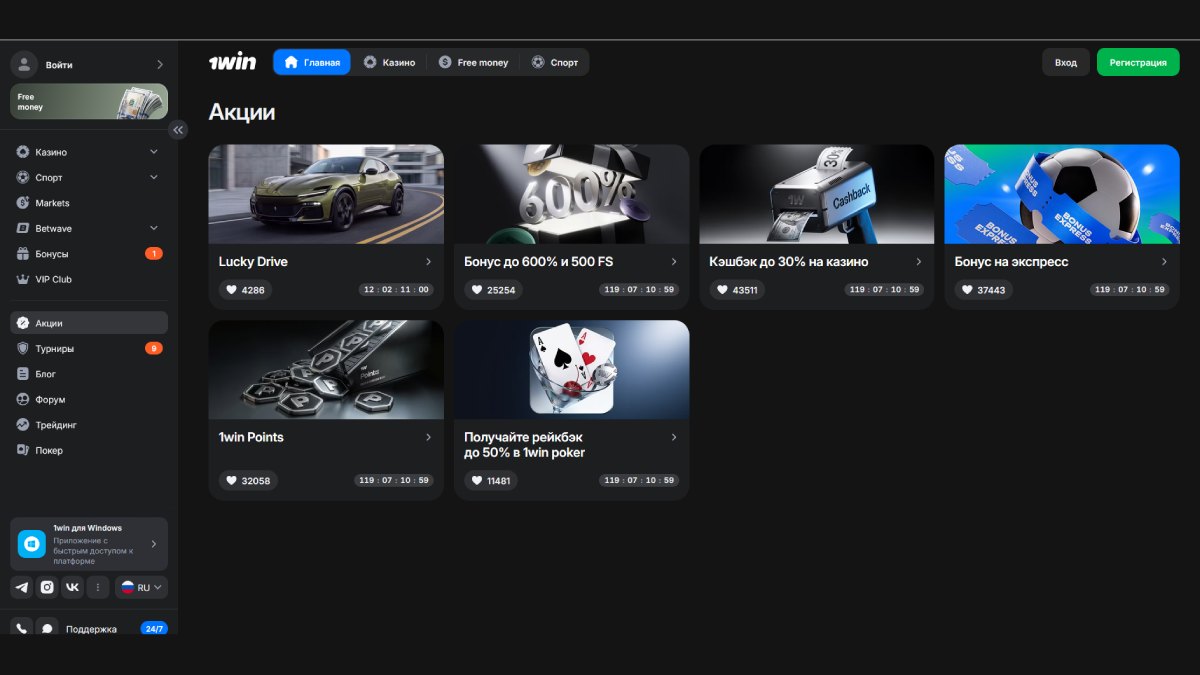The image size is (1200, 675).
Task: Open Markets in the sidebar
Action: point(89,203)
